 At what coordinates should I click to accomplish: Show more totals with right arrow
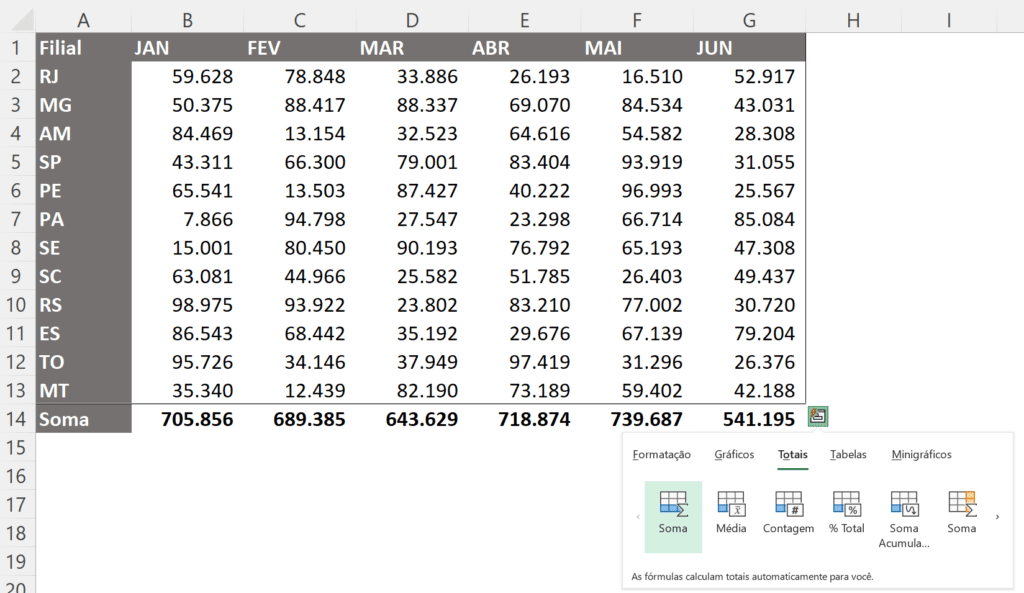coord(997,517)
